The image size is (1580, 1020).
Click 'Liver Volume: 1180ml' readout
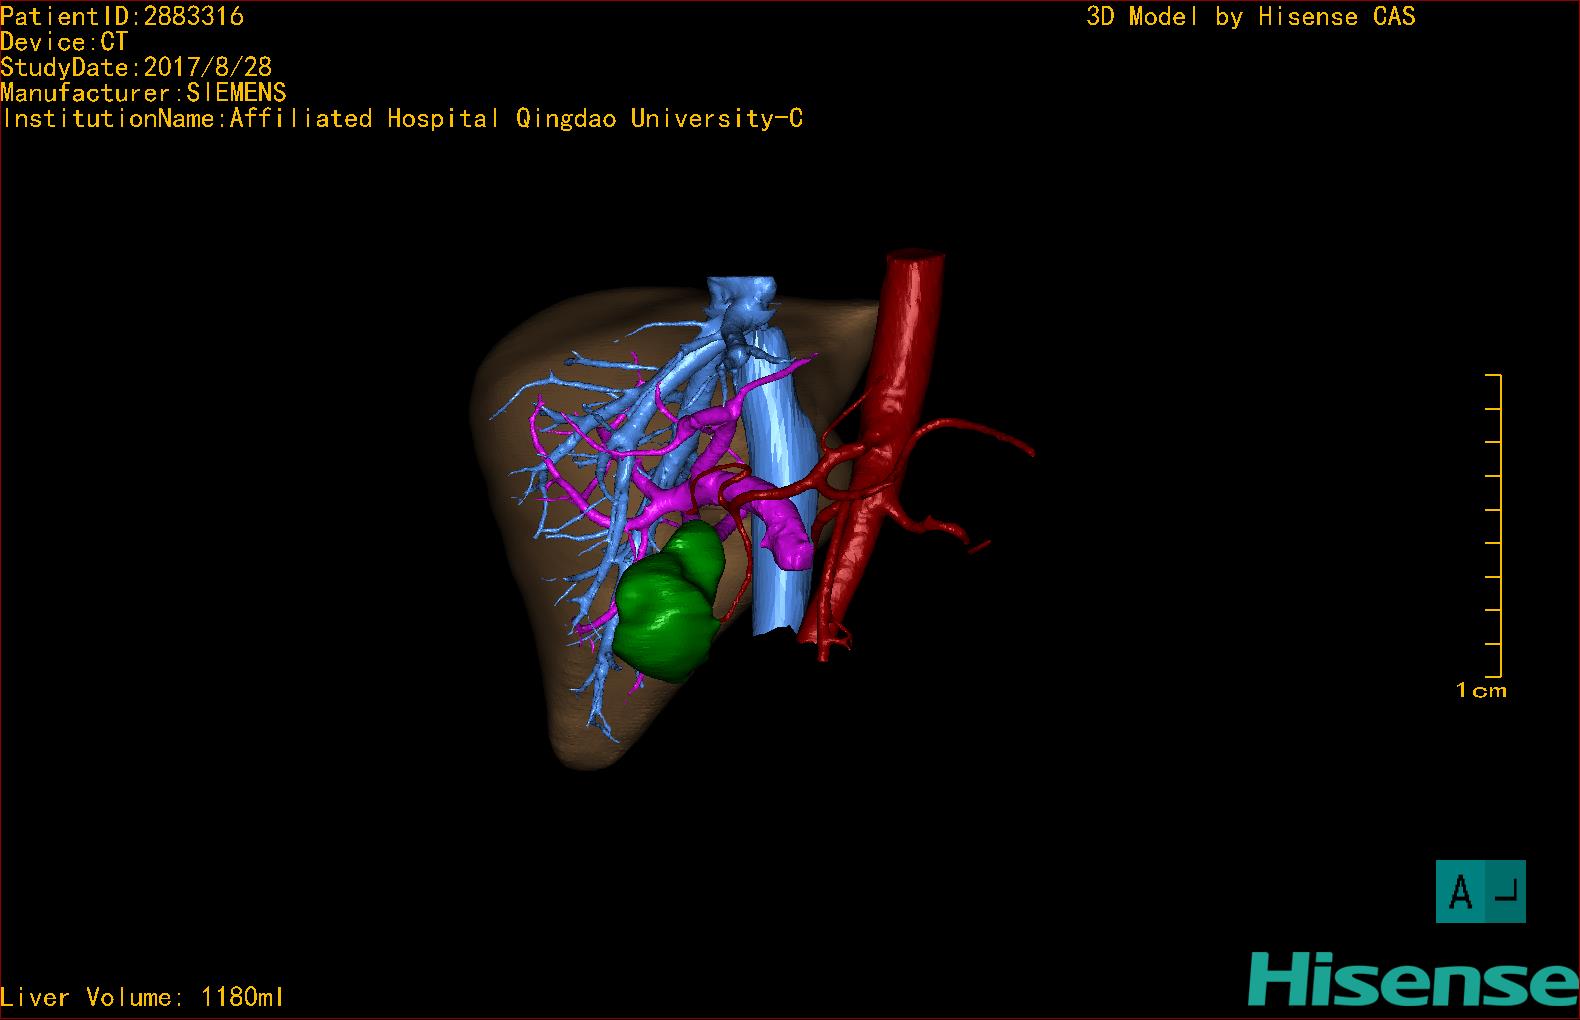coord(143,997)
